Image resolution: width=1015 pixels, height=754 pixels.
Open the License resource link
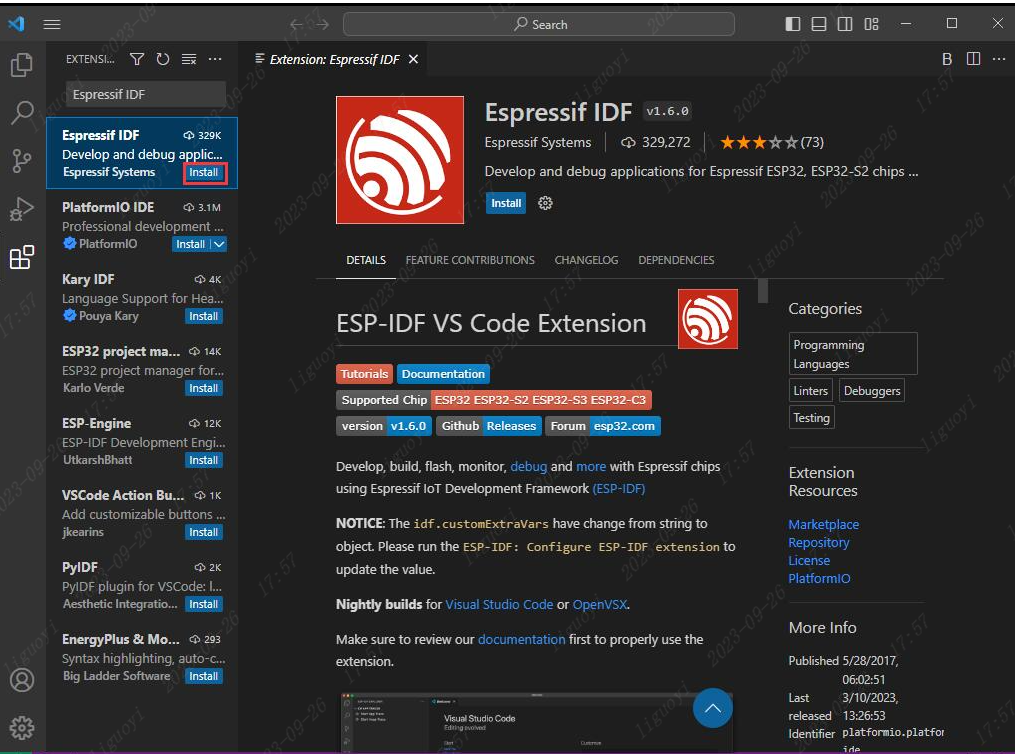[809, 560]
